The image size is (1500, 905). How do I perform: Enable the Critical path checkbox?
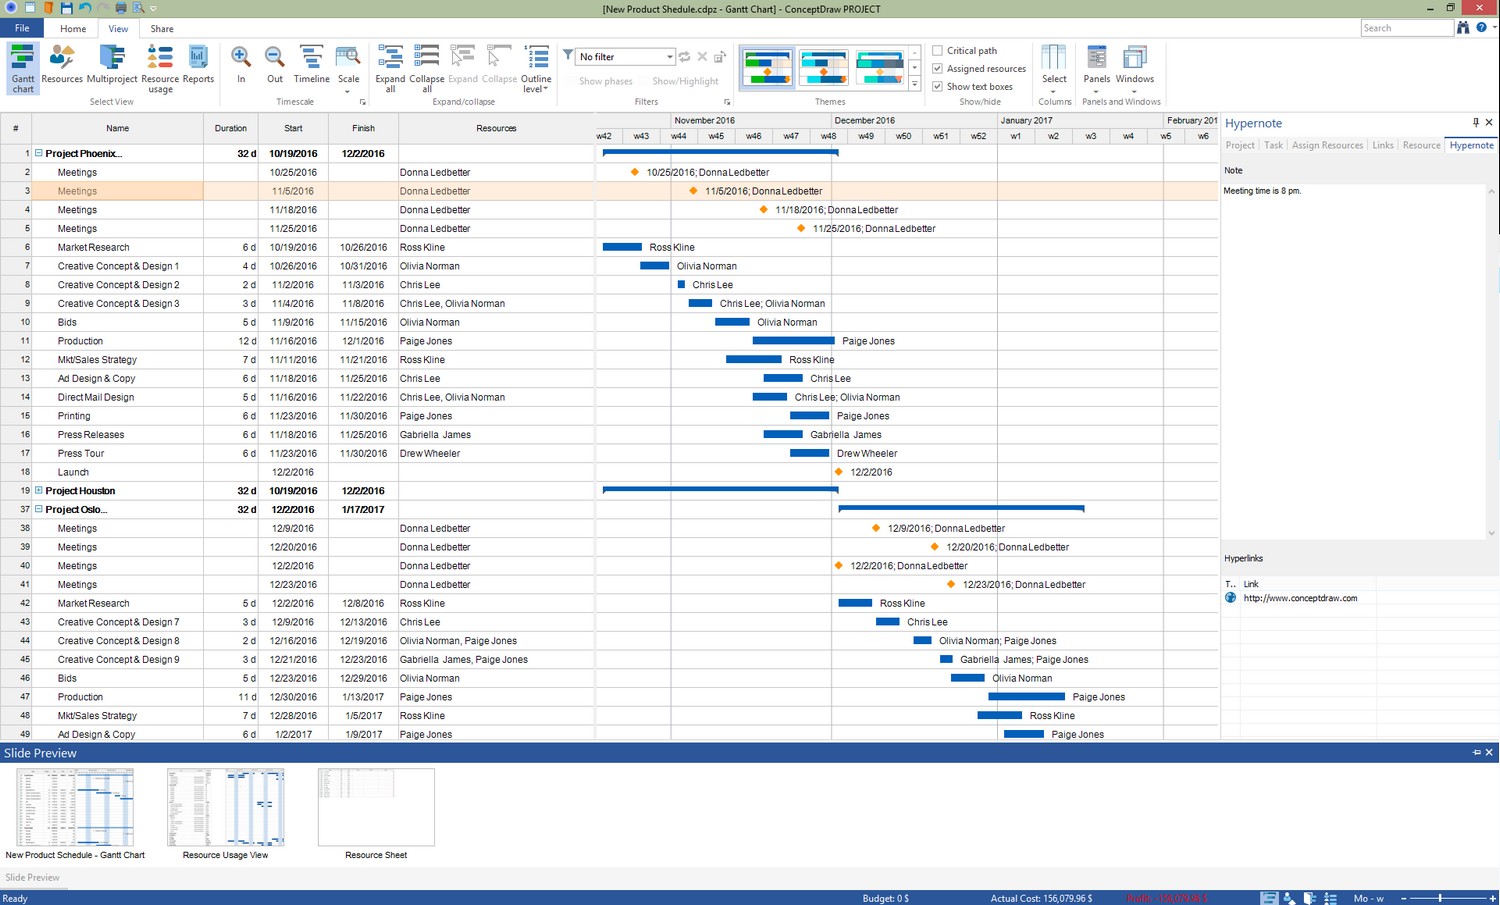pos(937,50)
